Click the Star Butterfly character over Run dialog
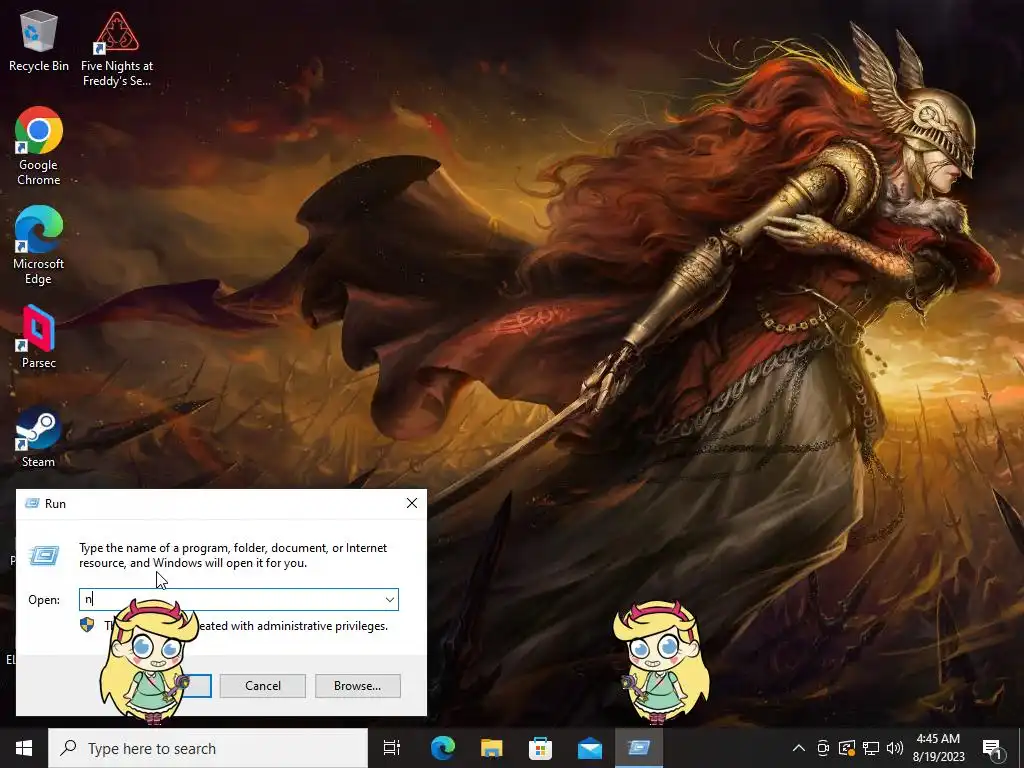1024x768 pixels. coord(149,662)
